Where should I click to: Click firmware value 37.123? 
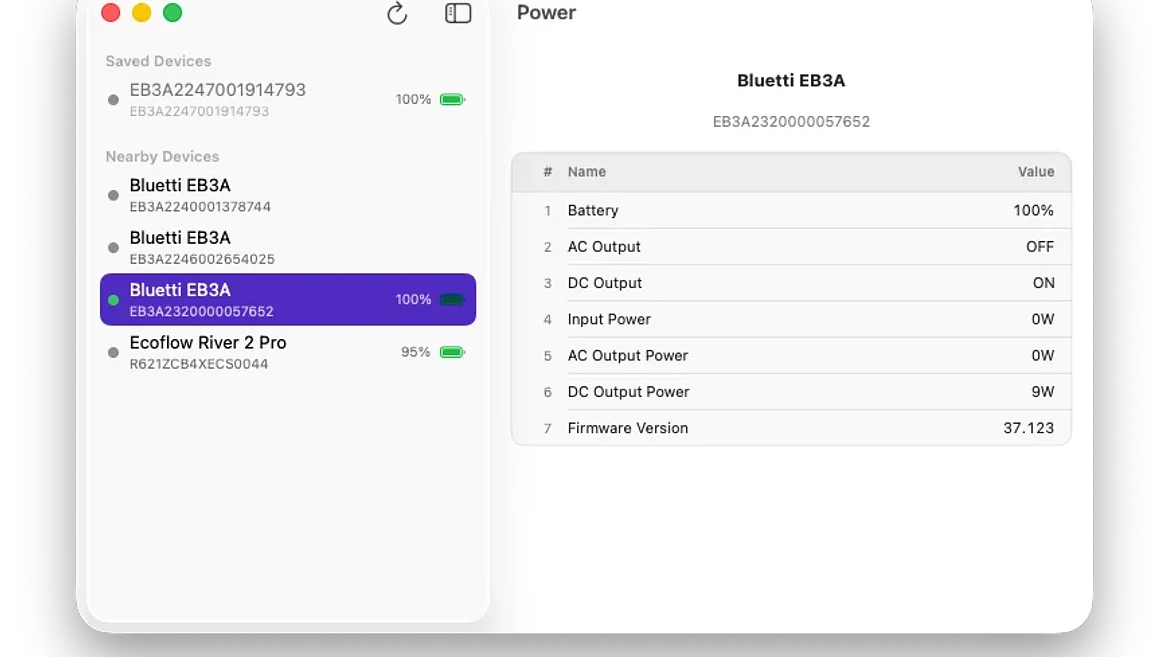tap(1029, 428)
